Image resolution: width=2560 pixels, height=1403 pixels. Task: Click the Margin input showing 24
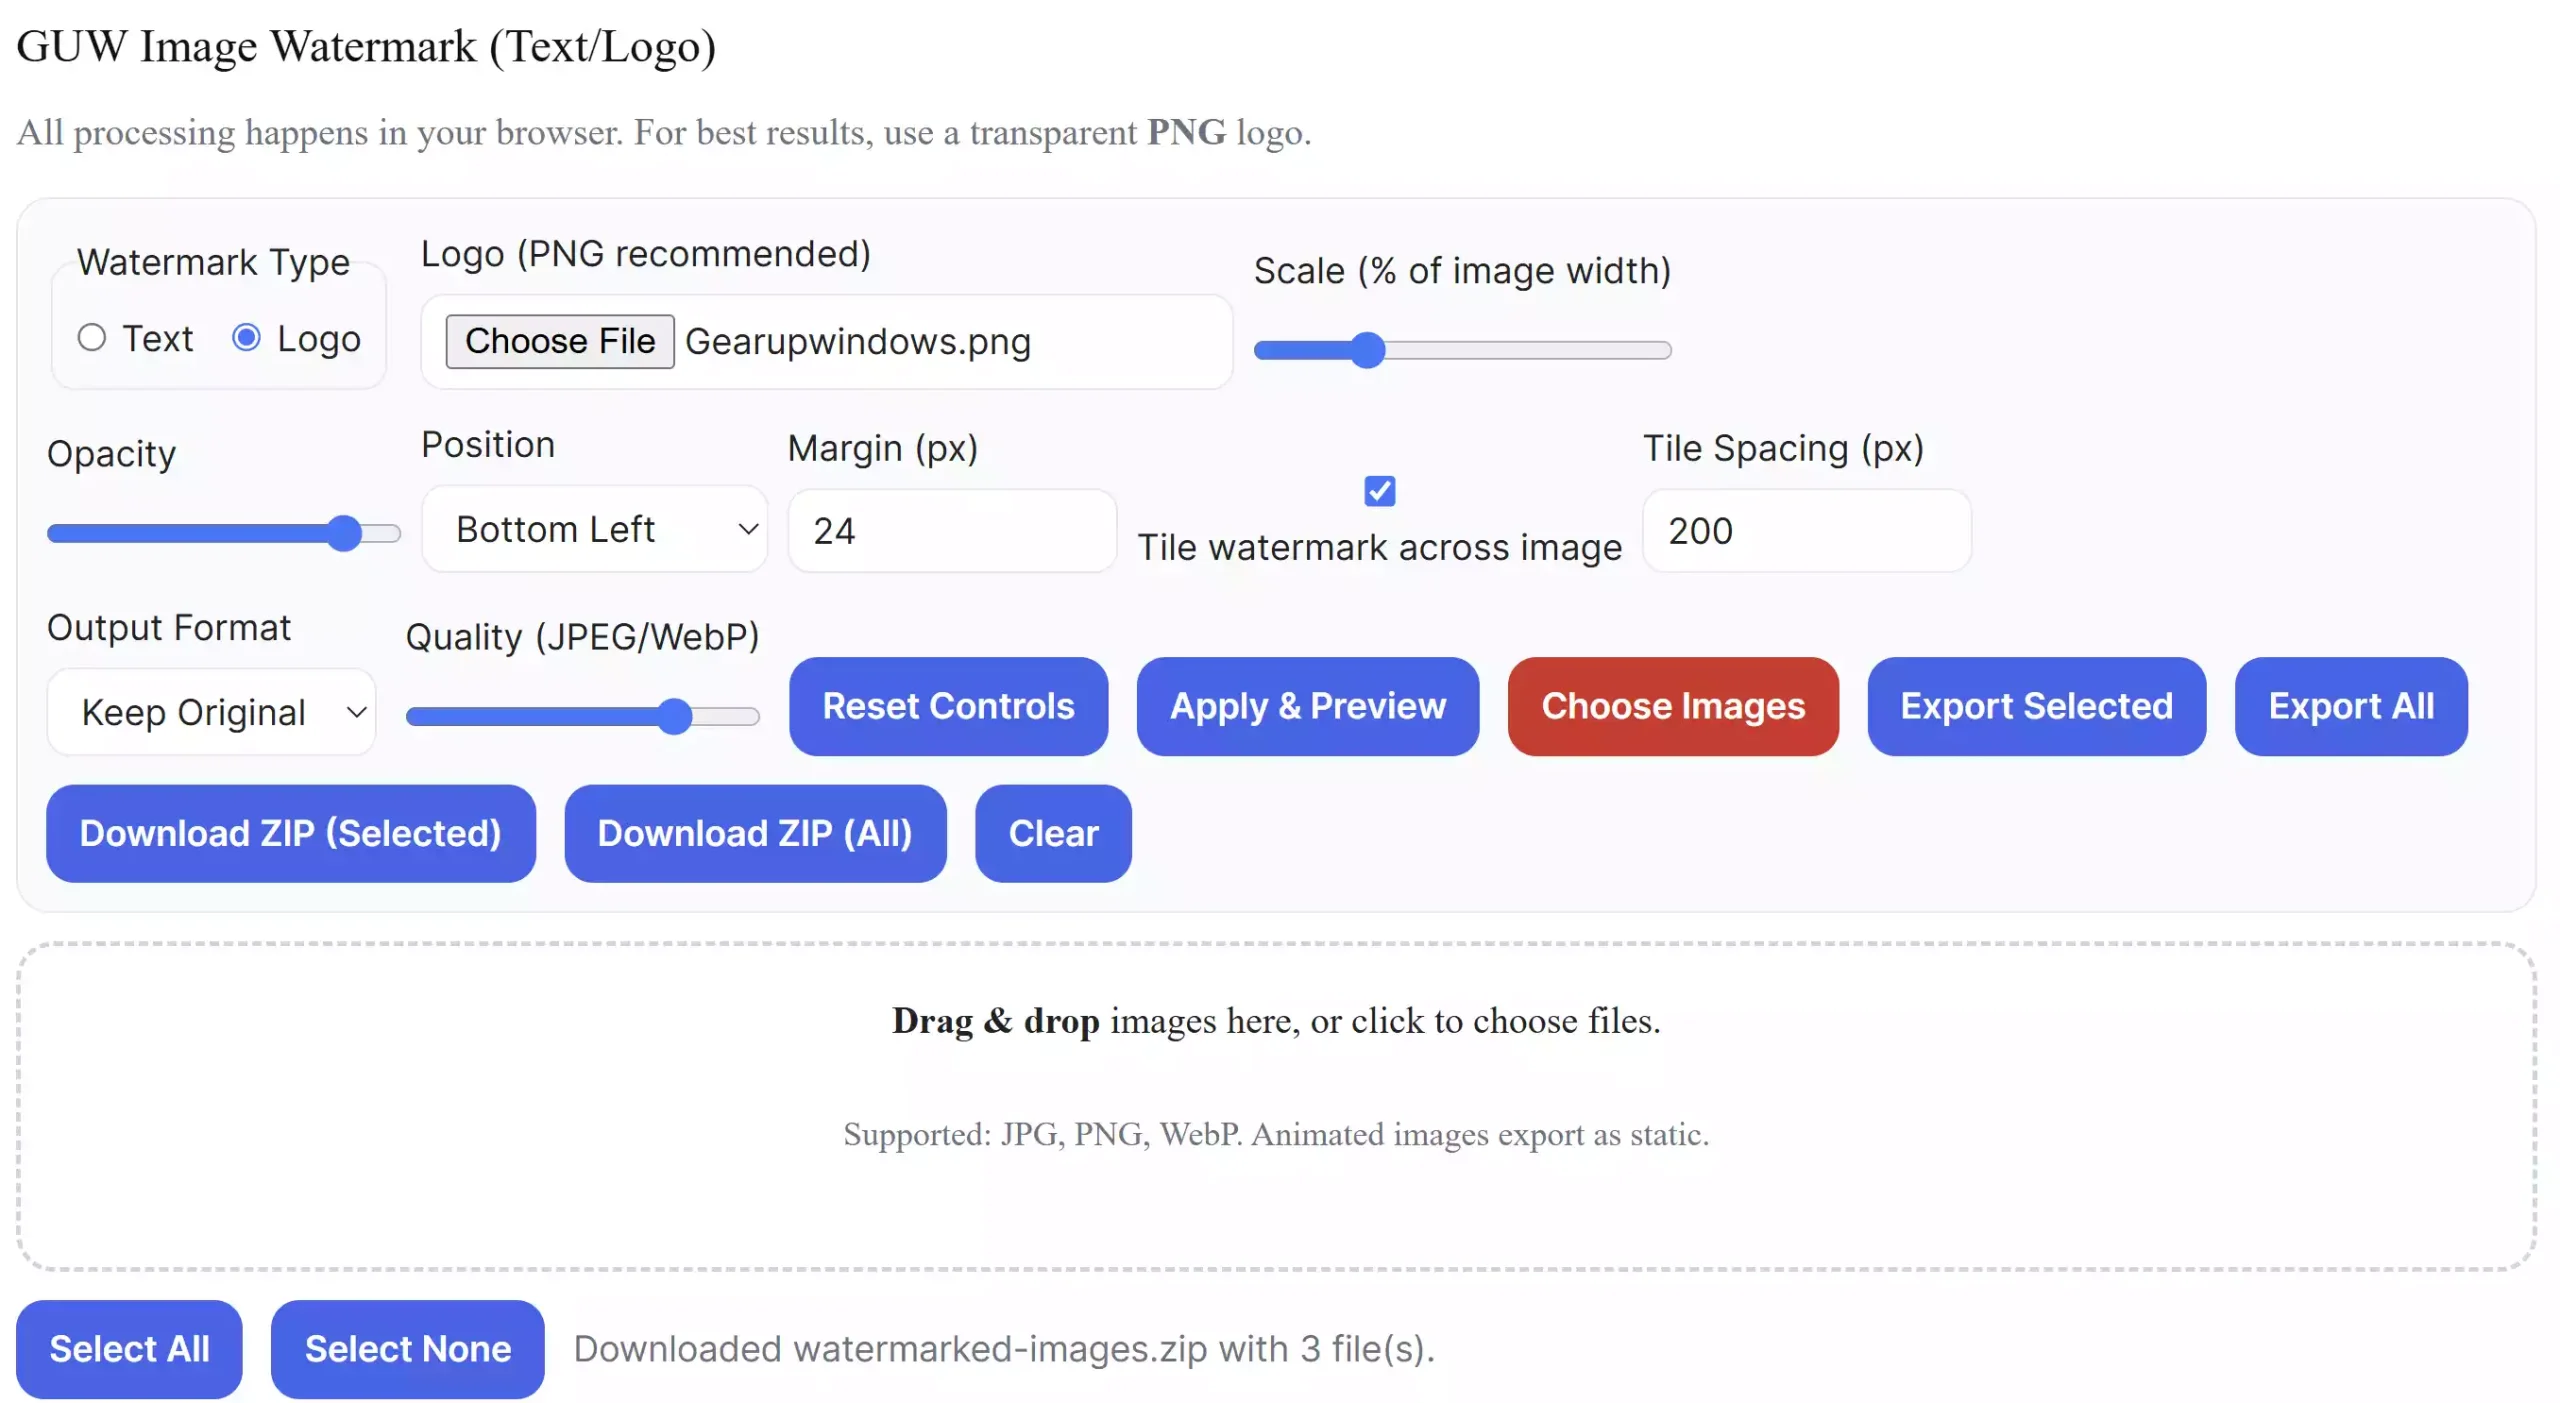tap(950, 530)
